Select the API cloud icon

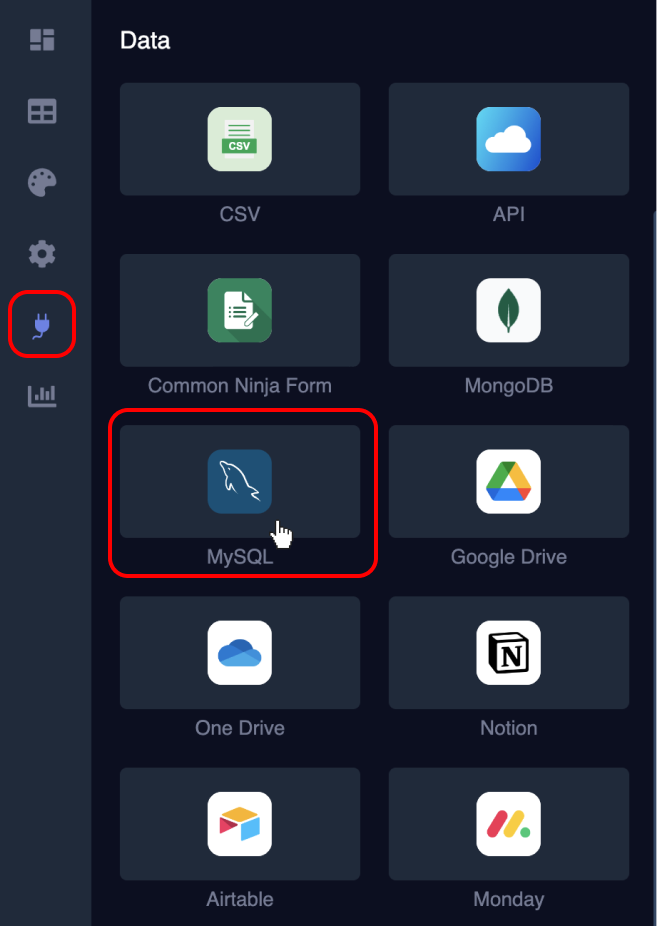[x=508, y=139]
